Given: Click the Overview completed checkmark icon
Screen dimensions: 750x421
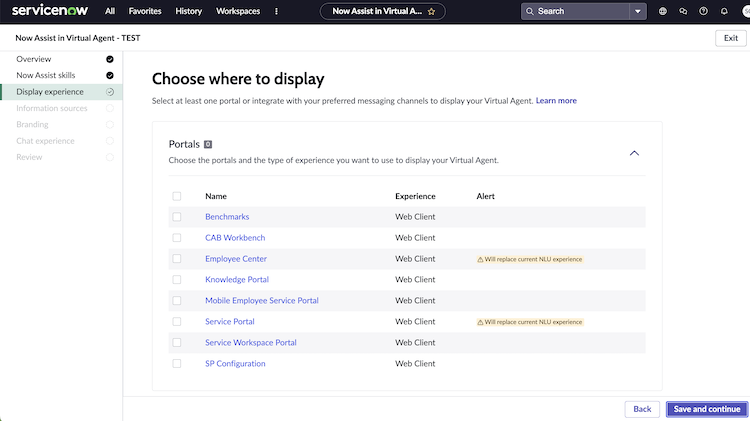Looking at the screenshot, I should click(110, 59).
